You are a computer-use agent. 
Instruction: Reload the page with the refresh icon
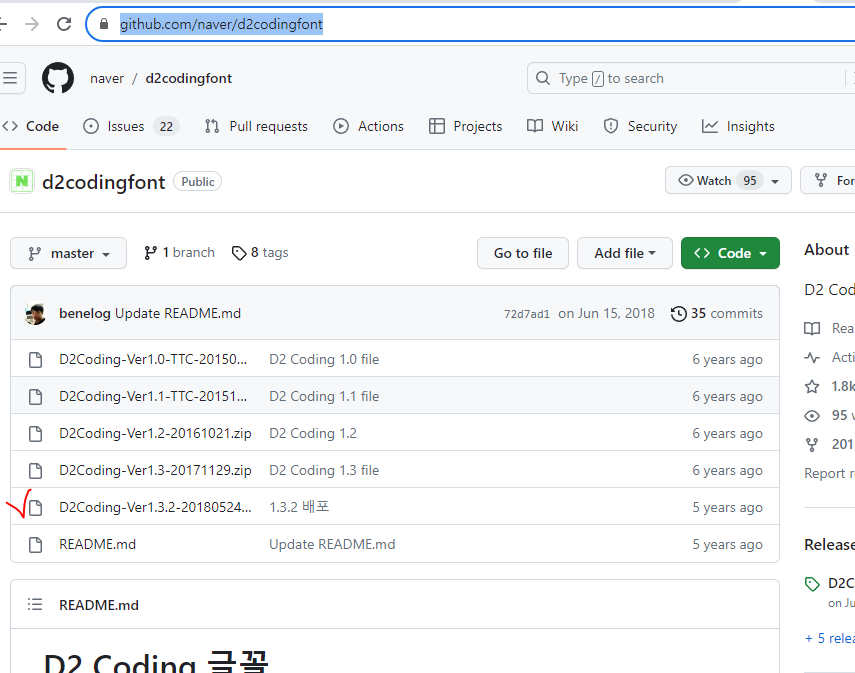[x=63, y=23]
